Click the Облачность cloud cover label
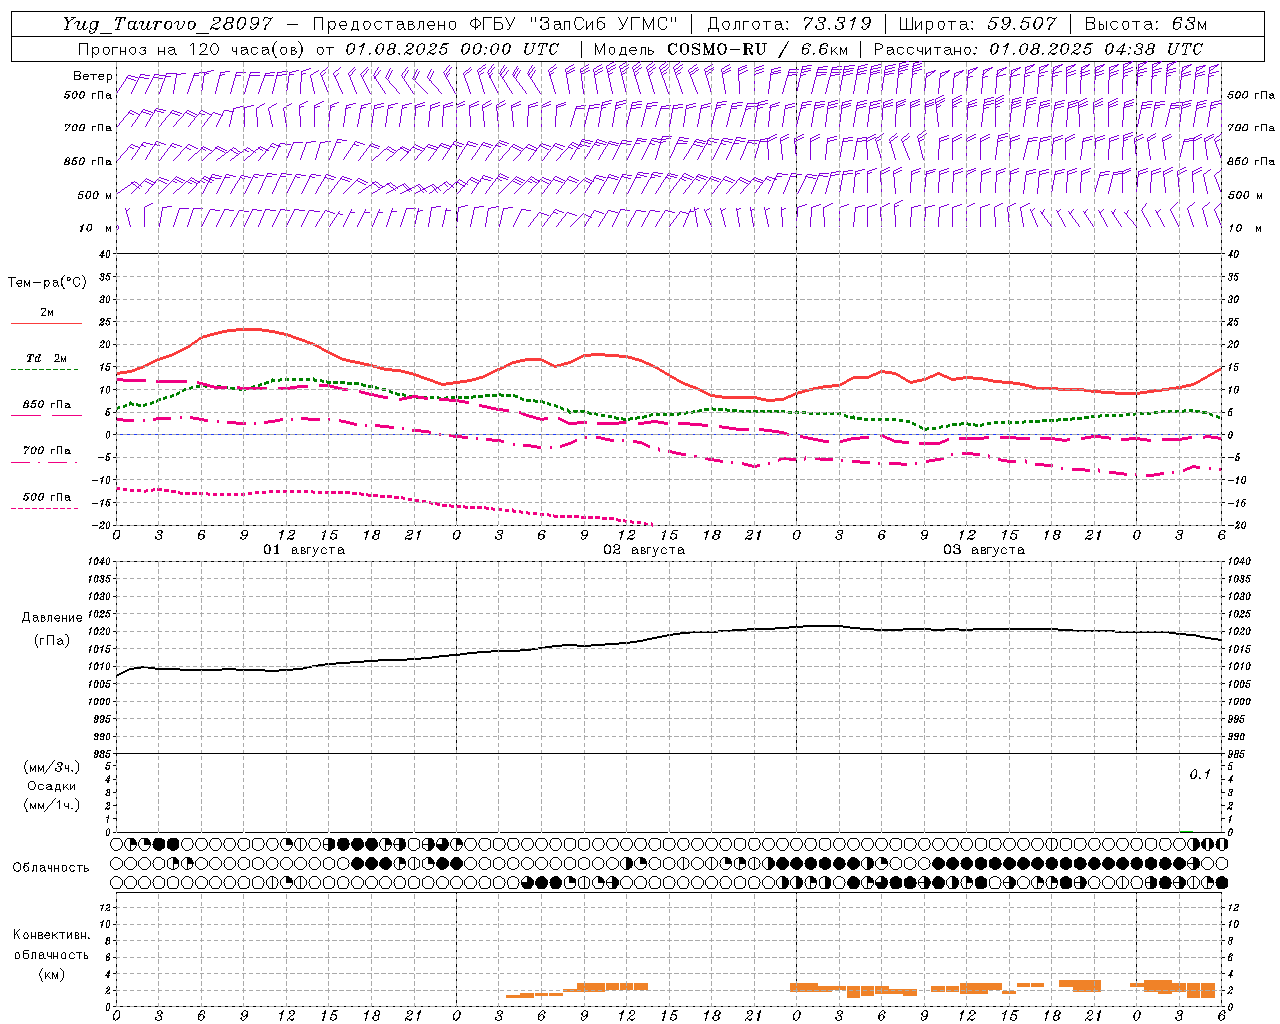Screen dimensions: 1280x1024 coord(51,867)
